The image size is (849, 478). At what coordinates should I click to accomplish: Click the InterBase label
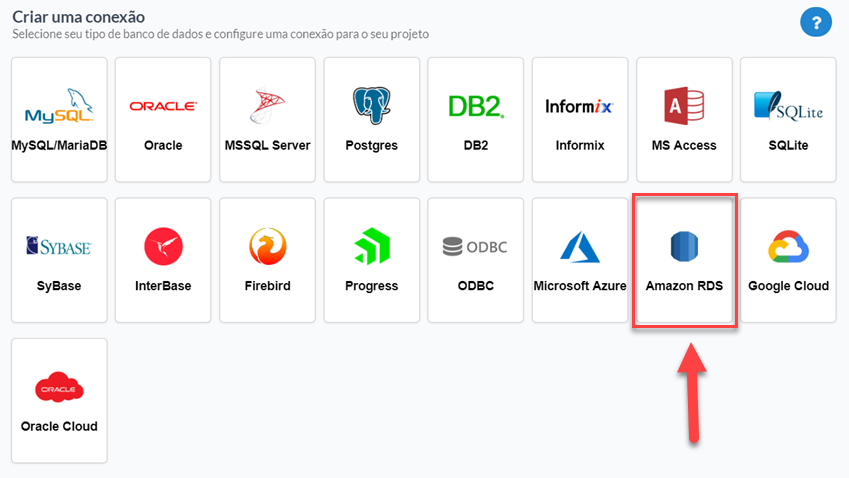[163, 286]
